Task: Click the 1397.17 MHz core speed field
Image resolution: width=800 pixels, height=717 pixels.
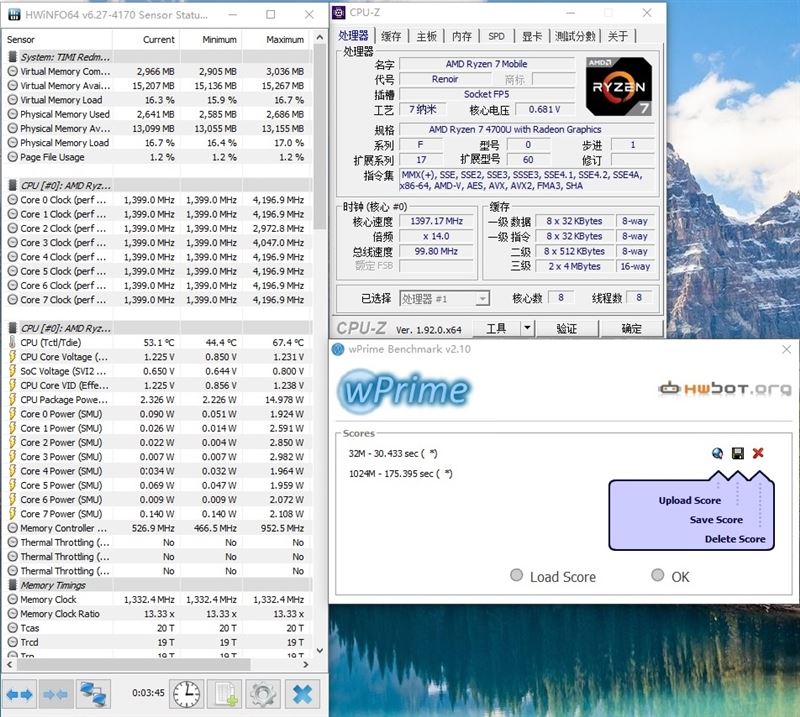Action: 436,221
